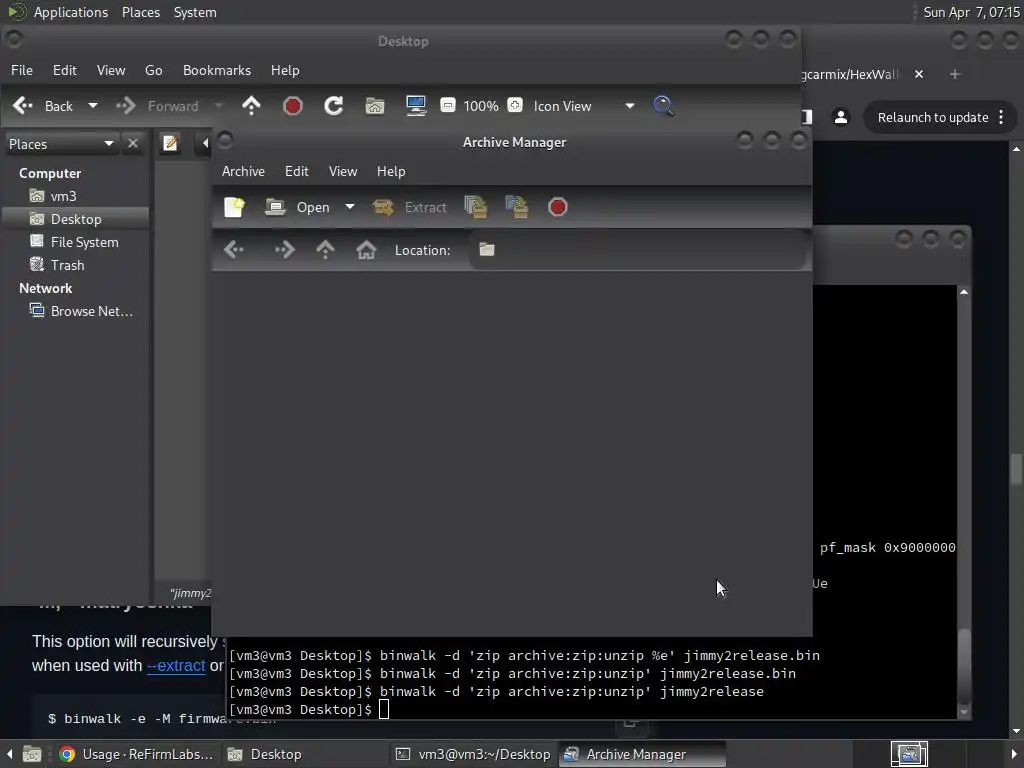
Task: Zoom in file manager view
Action: pyautogui.click(x=515, y=105)
